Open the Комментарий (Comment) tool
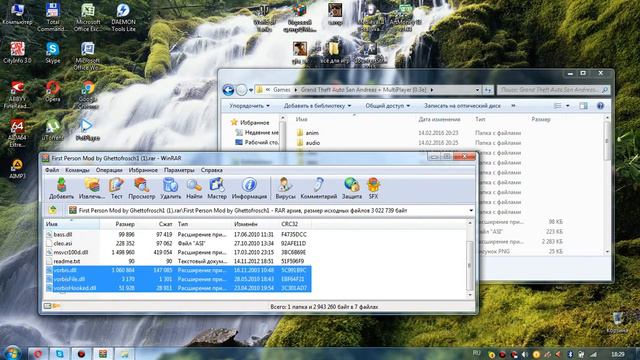Screen dimensions: 640x360 [x=318, y=188]
